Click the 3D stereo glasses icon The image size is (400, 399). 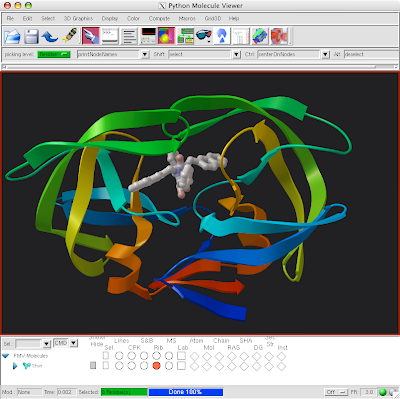(203, 36)
